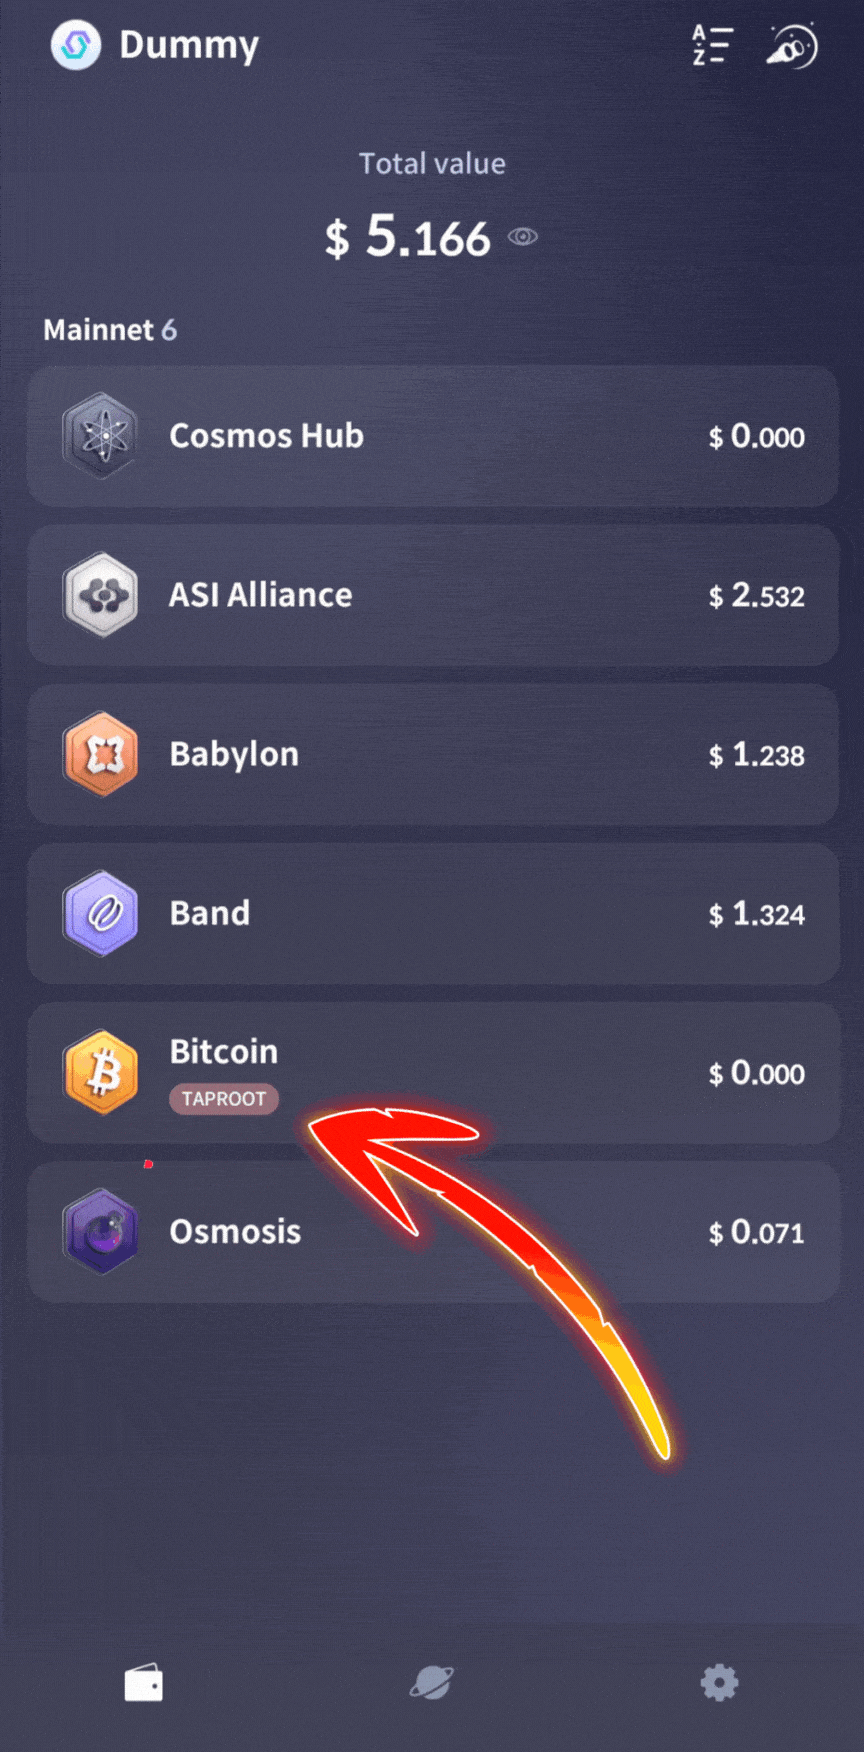Click the Dummy wallet avatar icon
Viewport: 864px width, 1752px height.
point(75,44)
